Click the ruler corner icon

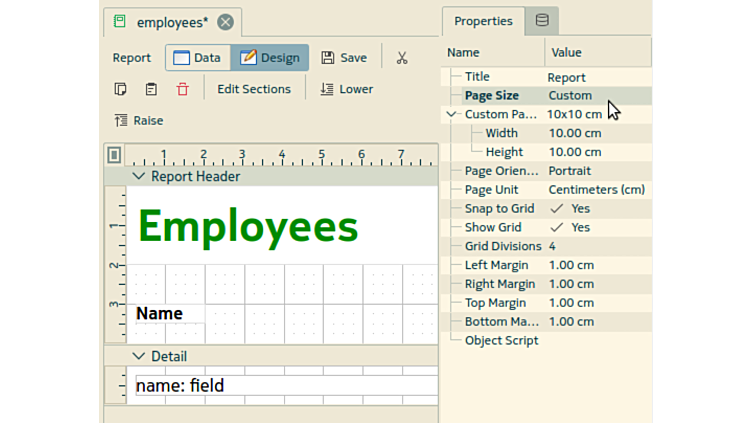click(x=114, y=155)
